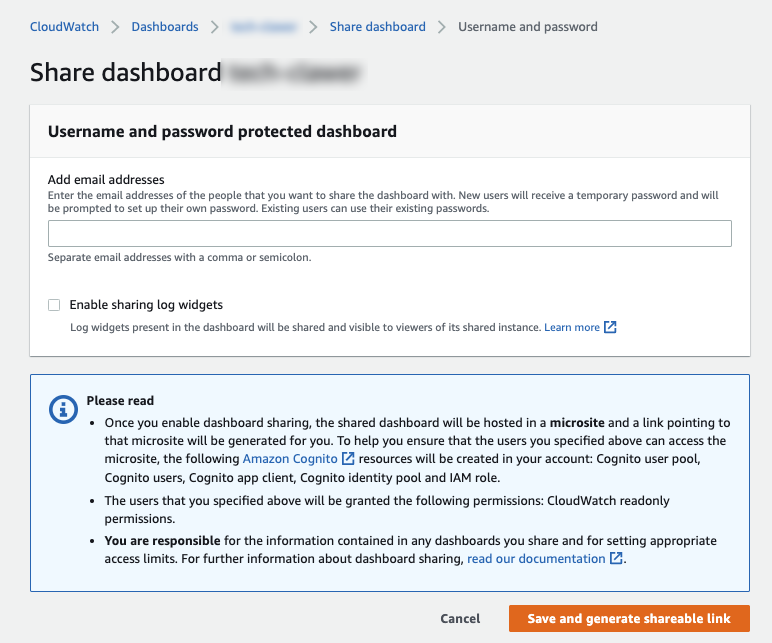Click the chevron after Share dashboard breadcrumb

click(441, 27)
